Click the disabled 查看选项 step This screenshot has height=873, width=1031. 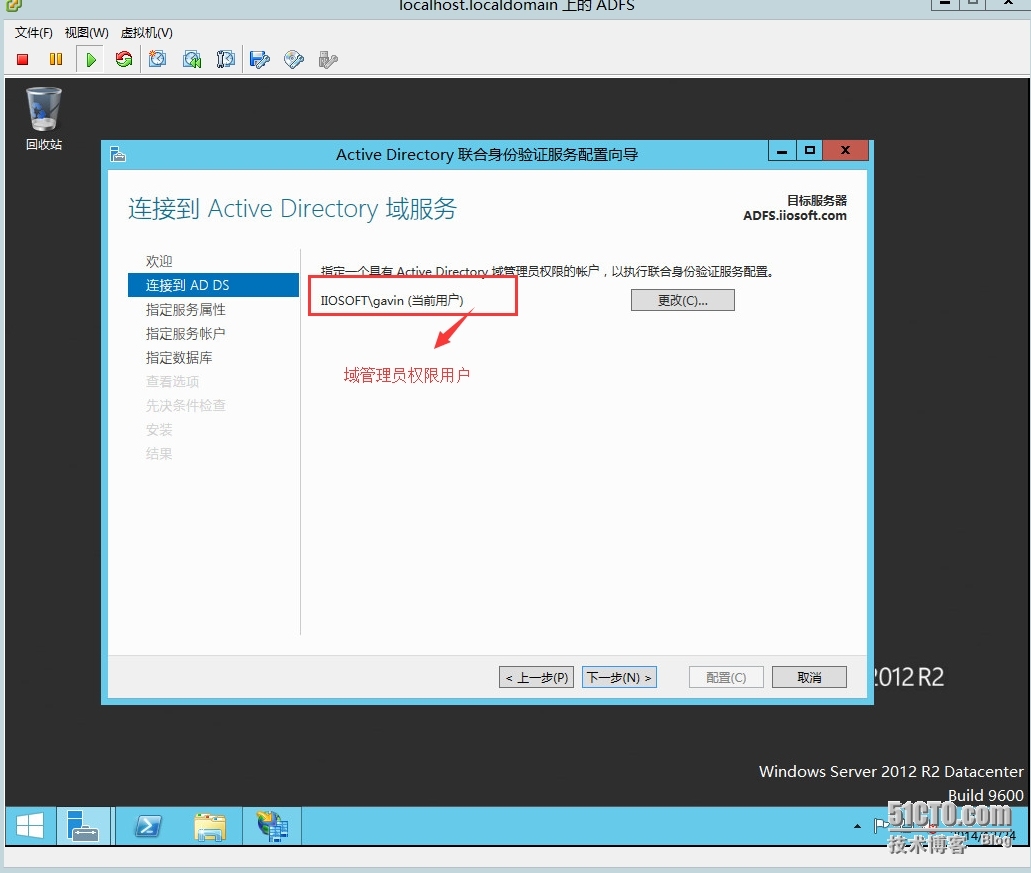tap(172, 381)
